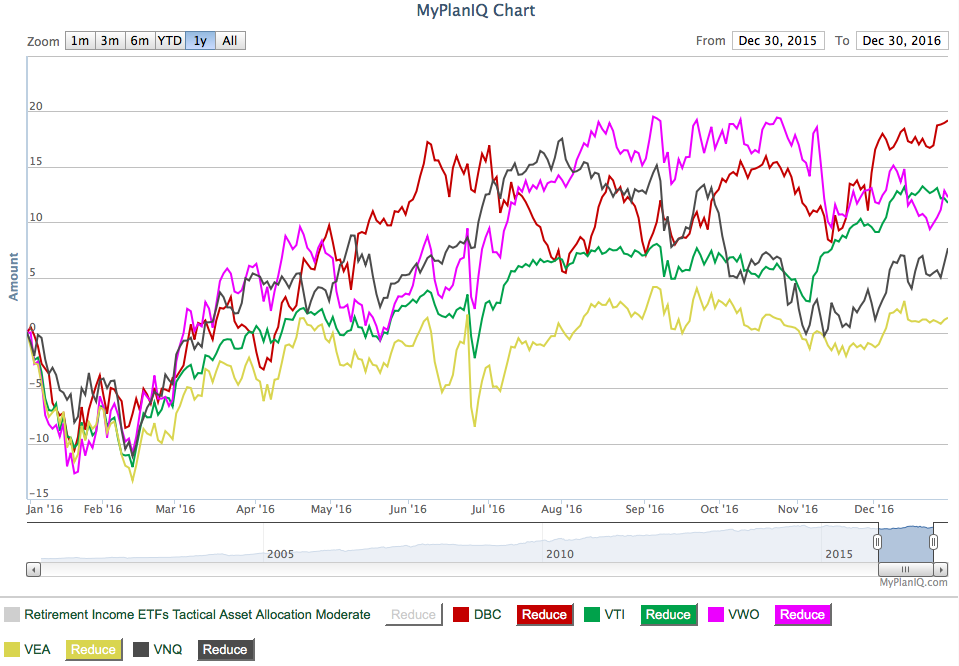Toggle the DBC series legend

click(x=487, y=615)
